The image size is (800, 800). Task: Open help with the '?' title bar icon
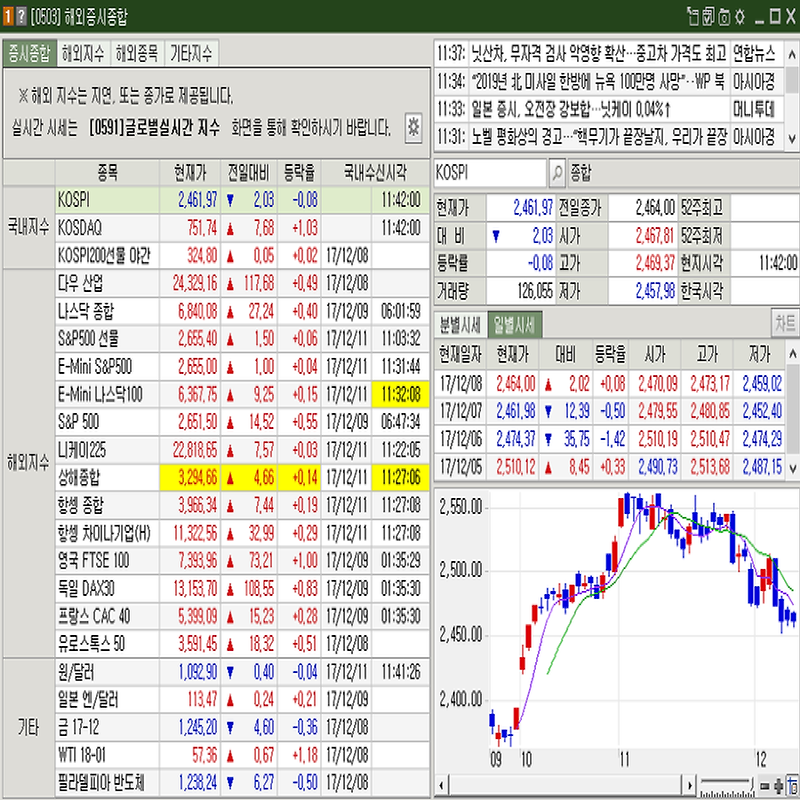click(x=20, y=16)
